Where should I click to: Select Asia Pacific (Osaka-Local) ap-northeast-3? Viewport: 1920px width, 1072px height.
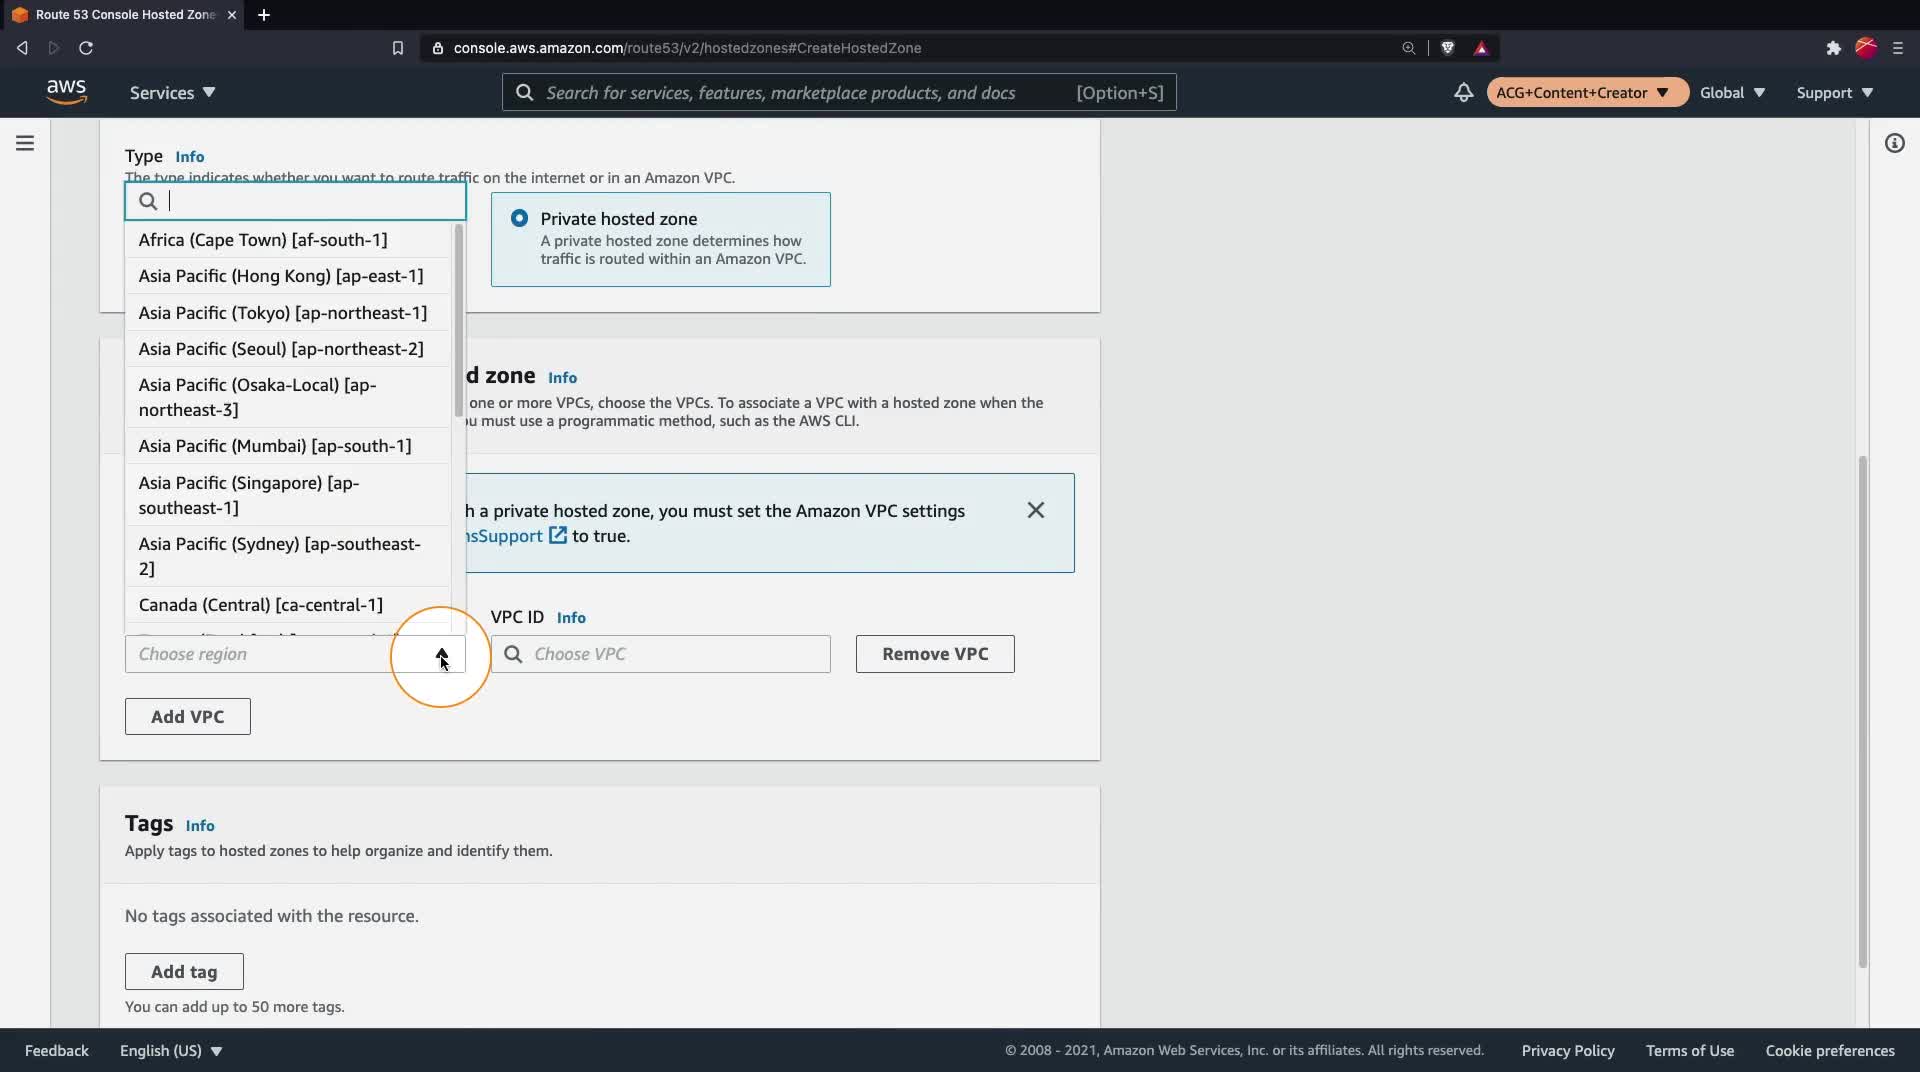coord(288,397)
